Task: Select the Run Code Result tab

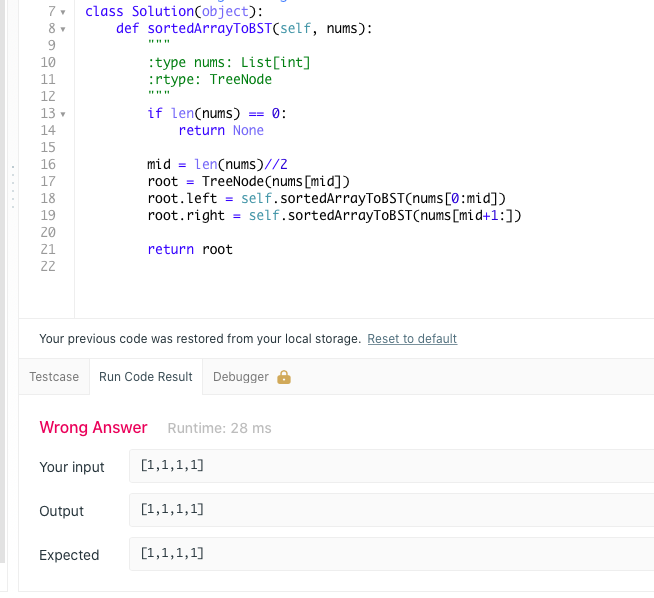Action: 146,377
